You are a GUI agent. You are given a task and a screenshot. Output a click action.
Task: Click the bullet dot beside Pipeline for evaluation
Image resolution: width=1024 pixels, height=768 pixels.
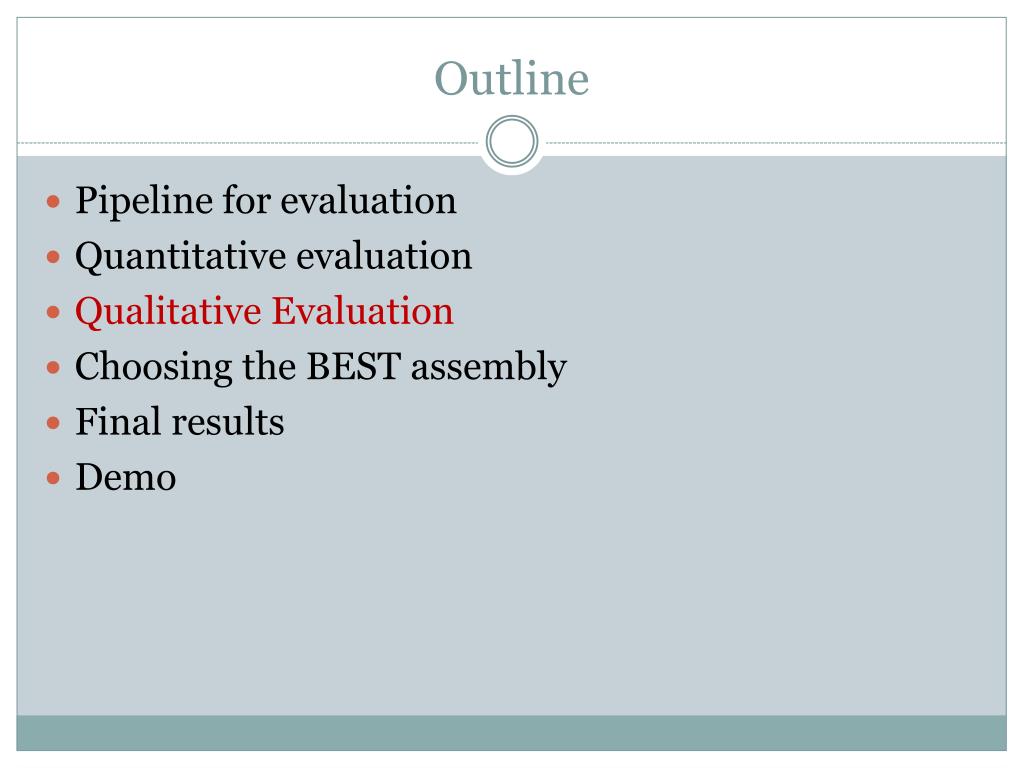point(54,201)
